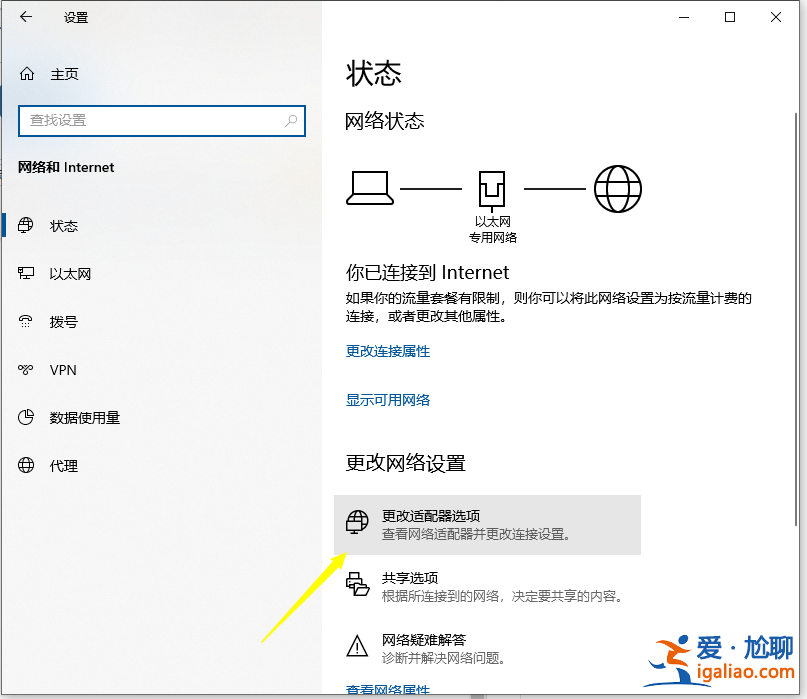Click the 网络疑难解答 warning triangle icon
The height and width of the screenshot is (699, 807).
point(357,644)
